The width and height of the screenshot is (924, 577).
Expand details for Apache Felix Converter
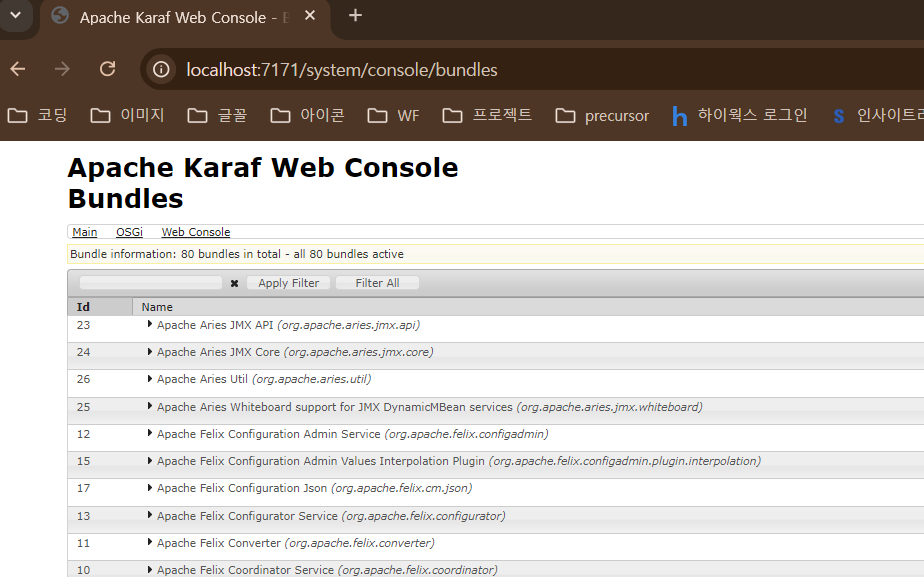point(150,542)
